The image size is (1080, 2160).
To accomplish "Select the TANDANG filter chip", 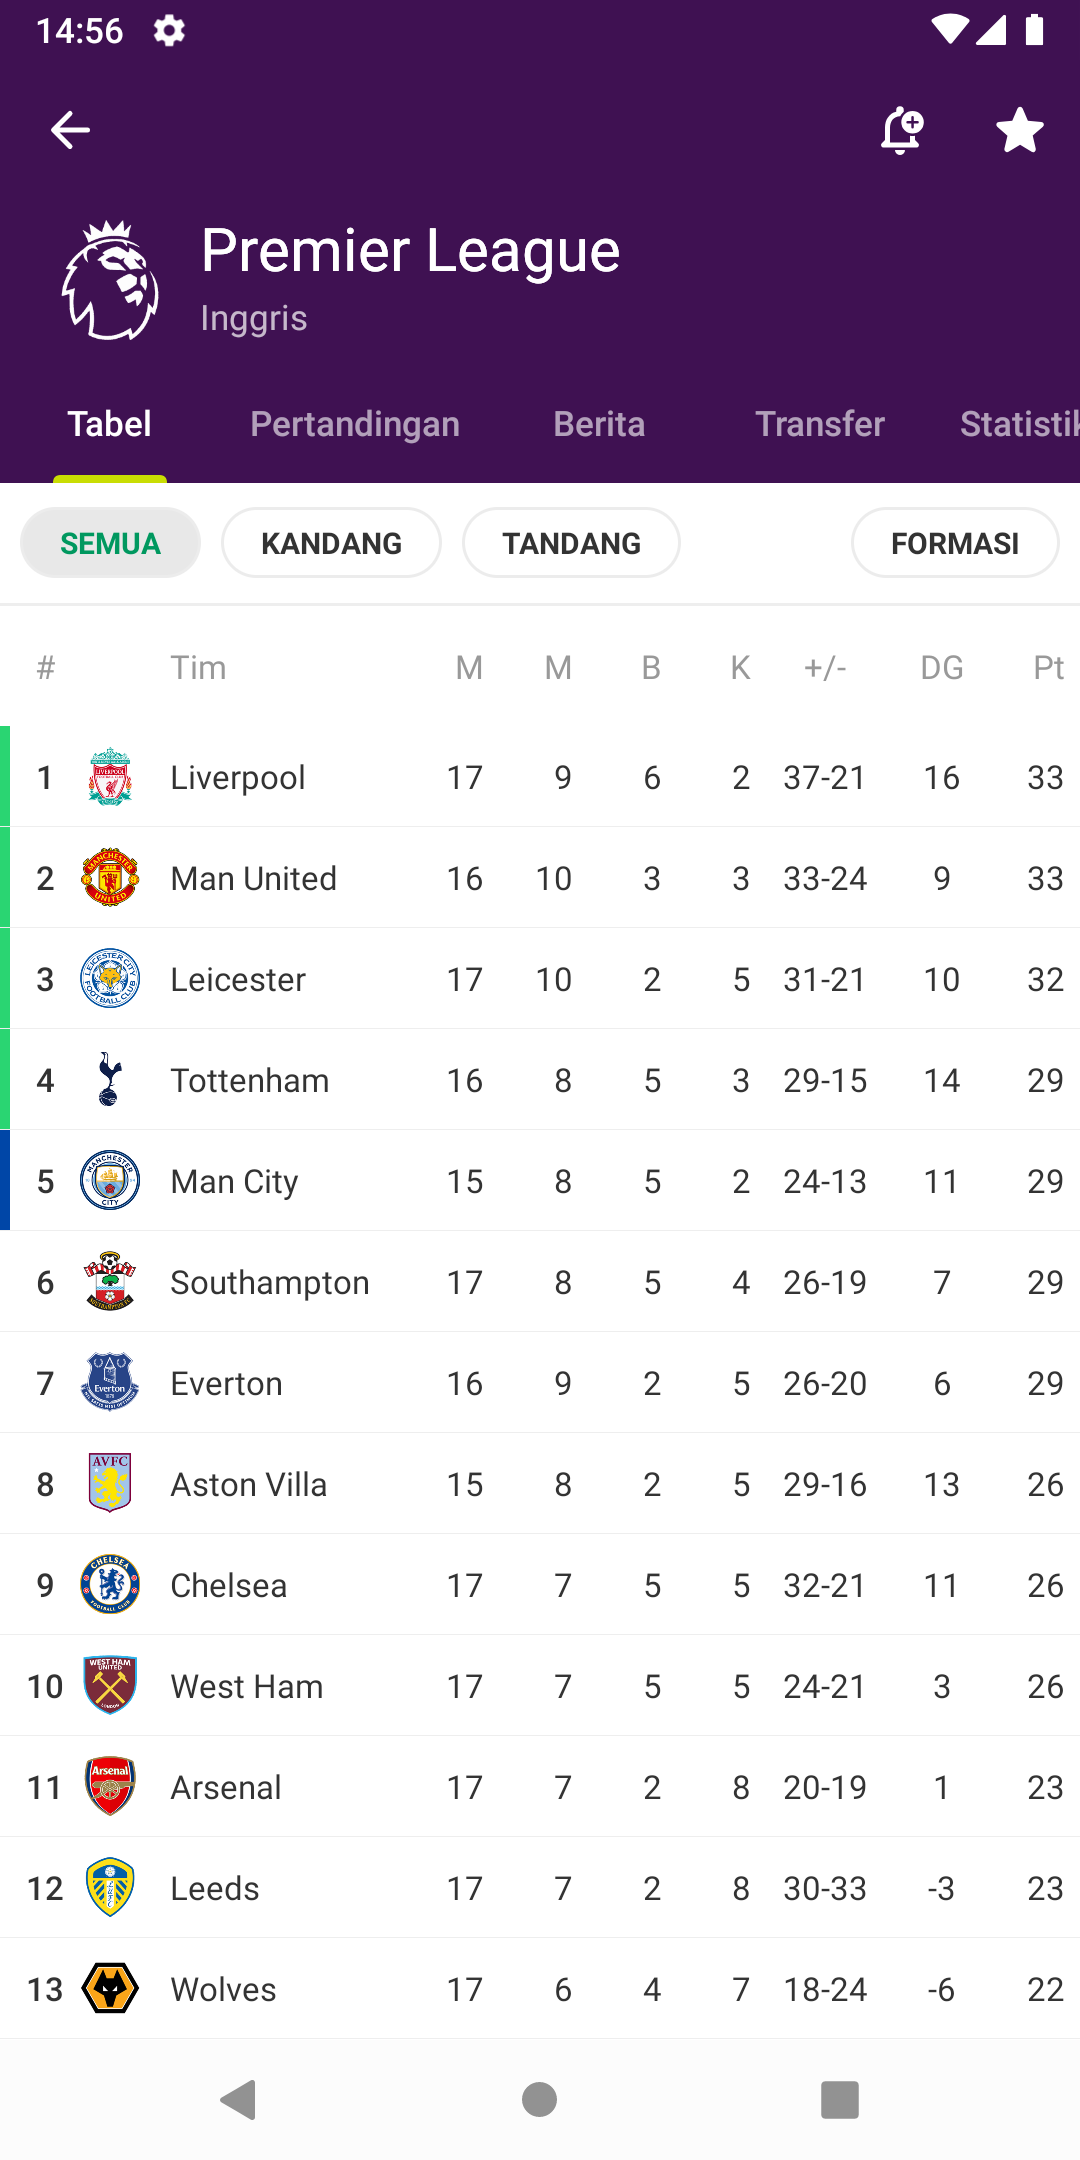I will pos(571,543).
